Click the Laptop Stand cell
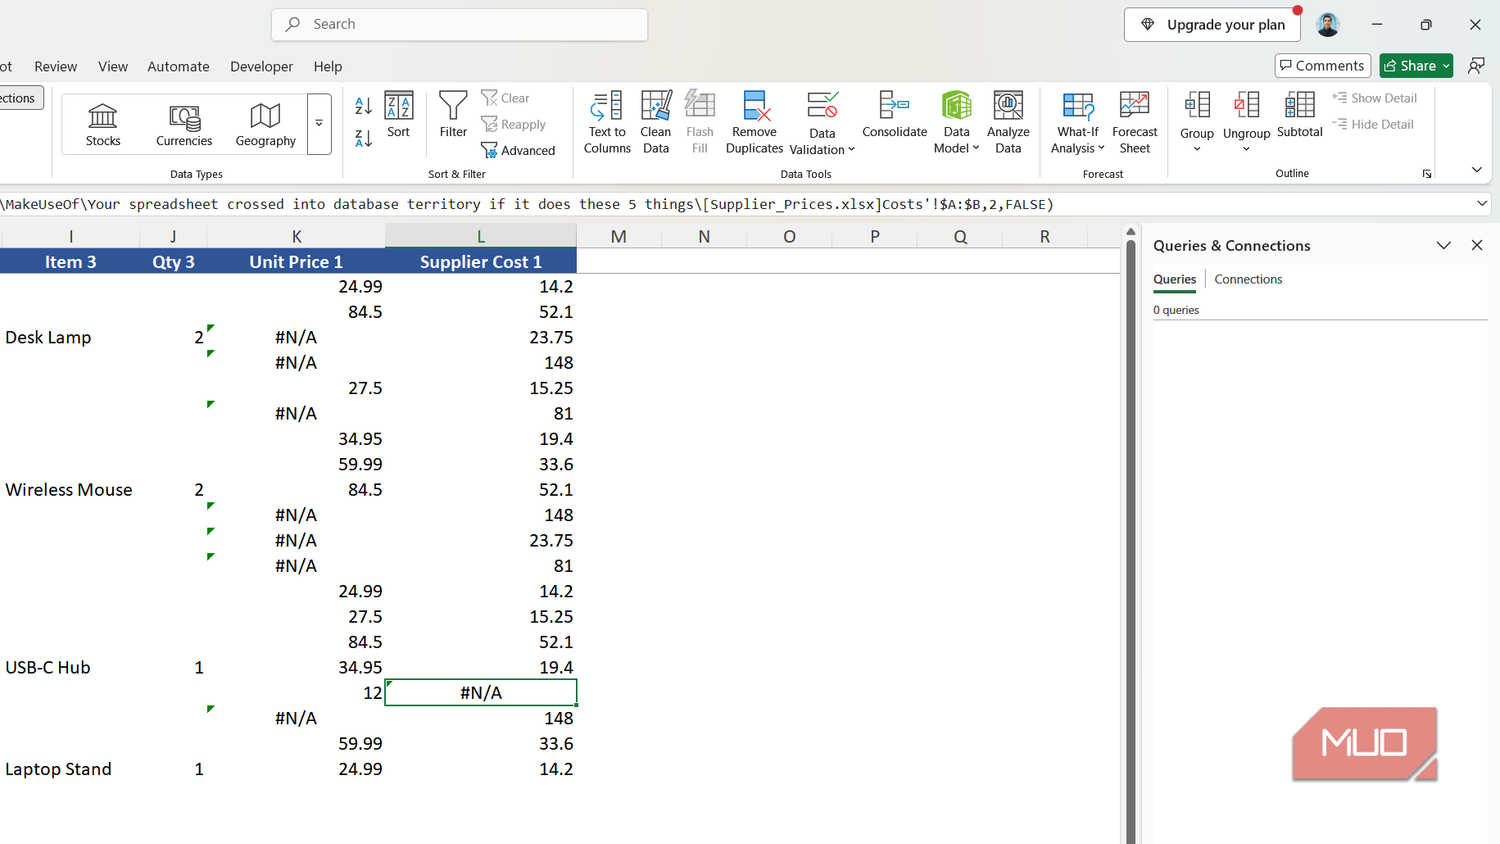Viewport: 1500px width, 844px height. click(70, 769)
